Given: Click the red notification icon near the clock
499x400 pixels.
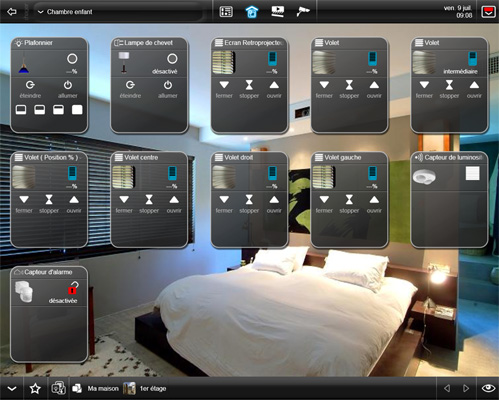Looking at the screenshot, I should [488, 12].
